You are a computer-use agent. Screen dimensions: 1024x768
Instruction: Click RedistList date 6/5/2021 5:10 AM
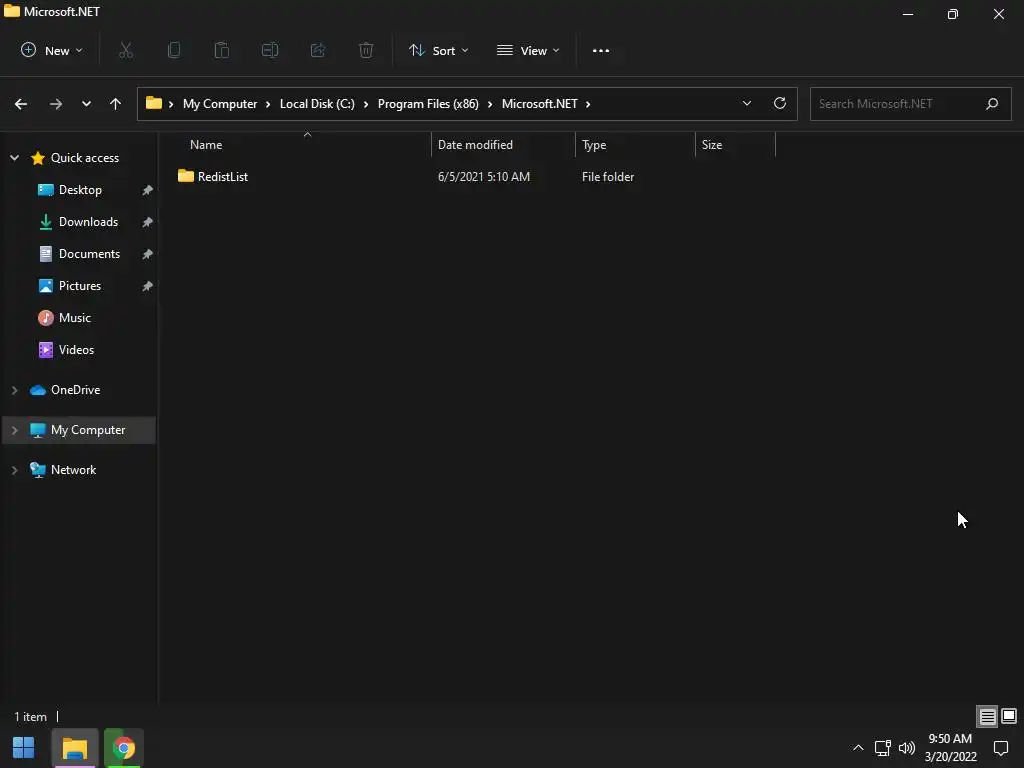pos(484,176)
